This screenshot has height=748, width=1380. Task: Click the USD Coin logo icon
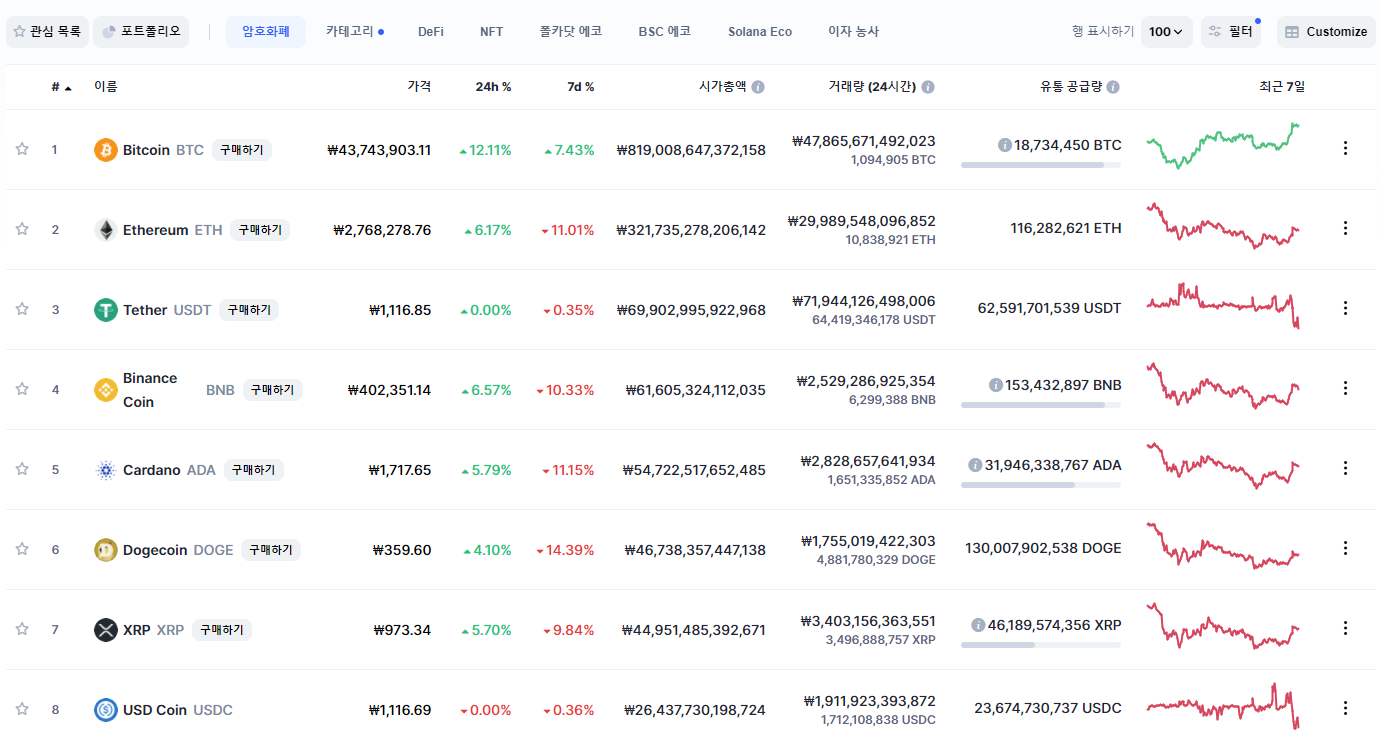coord(105,710)
